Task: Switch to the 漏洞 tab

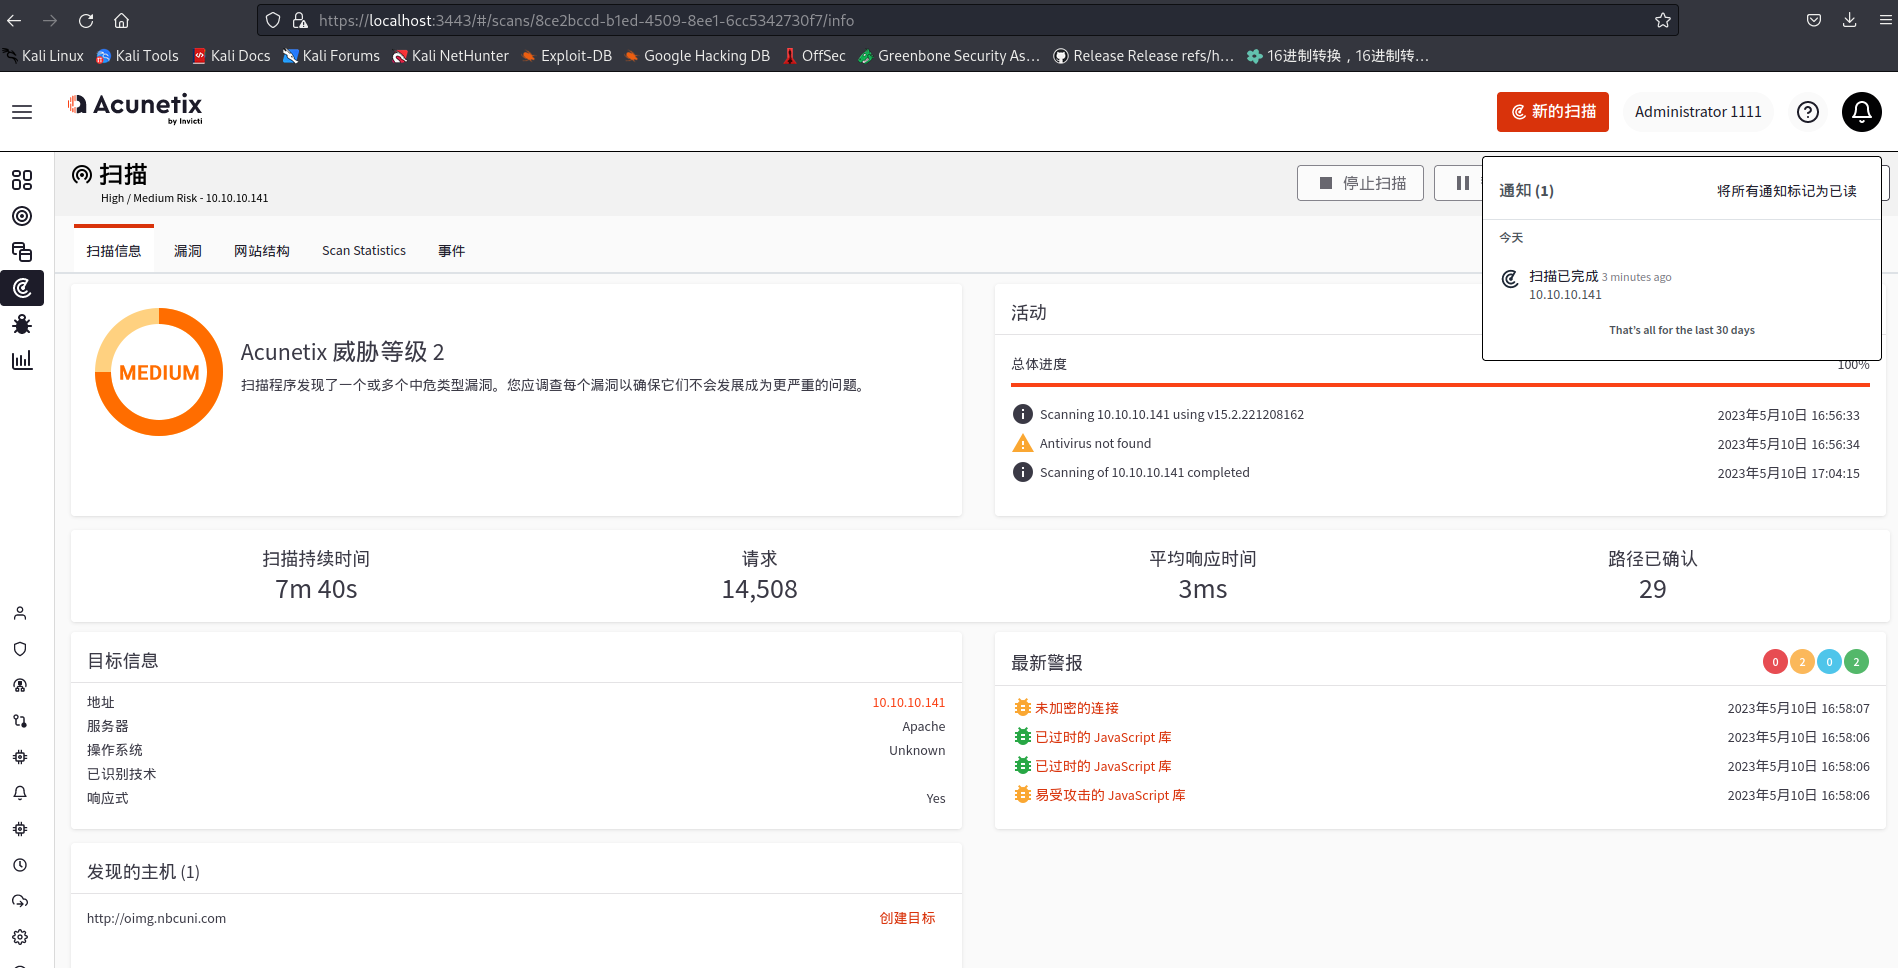Action: 188,251
